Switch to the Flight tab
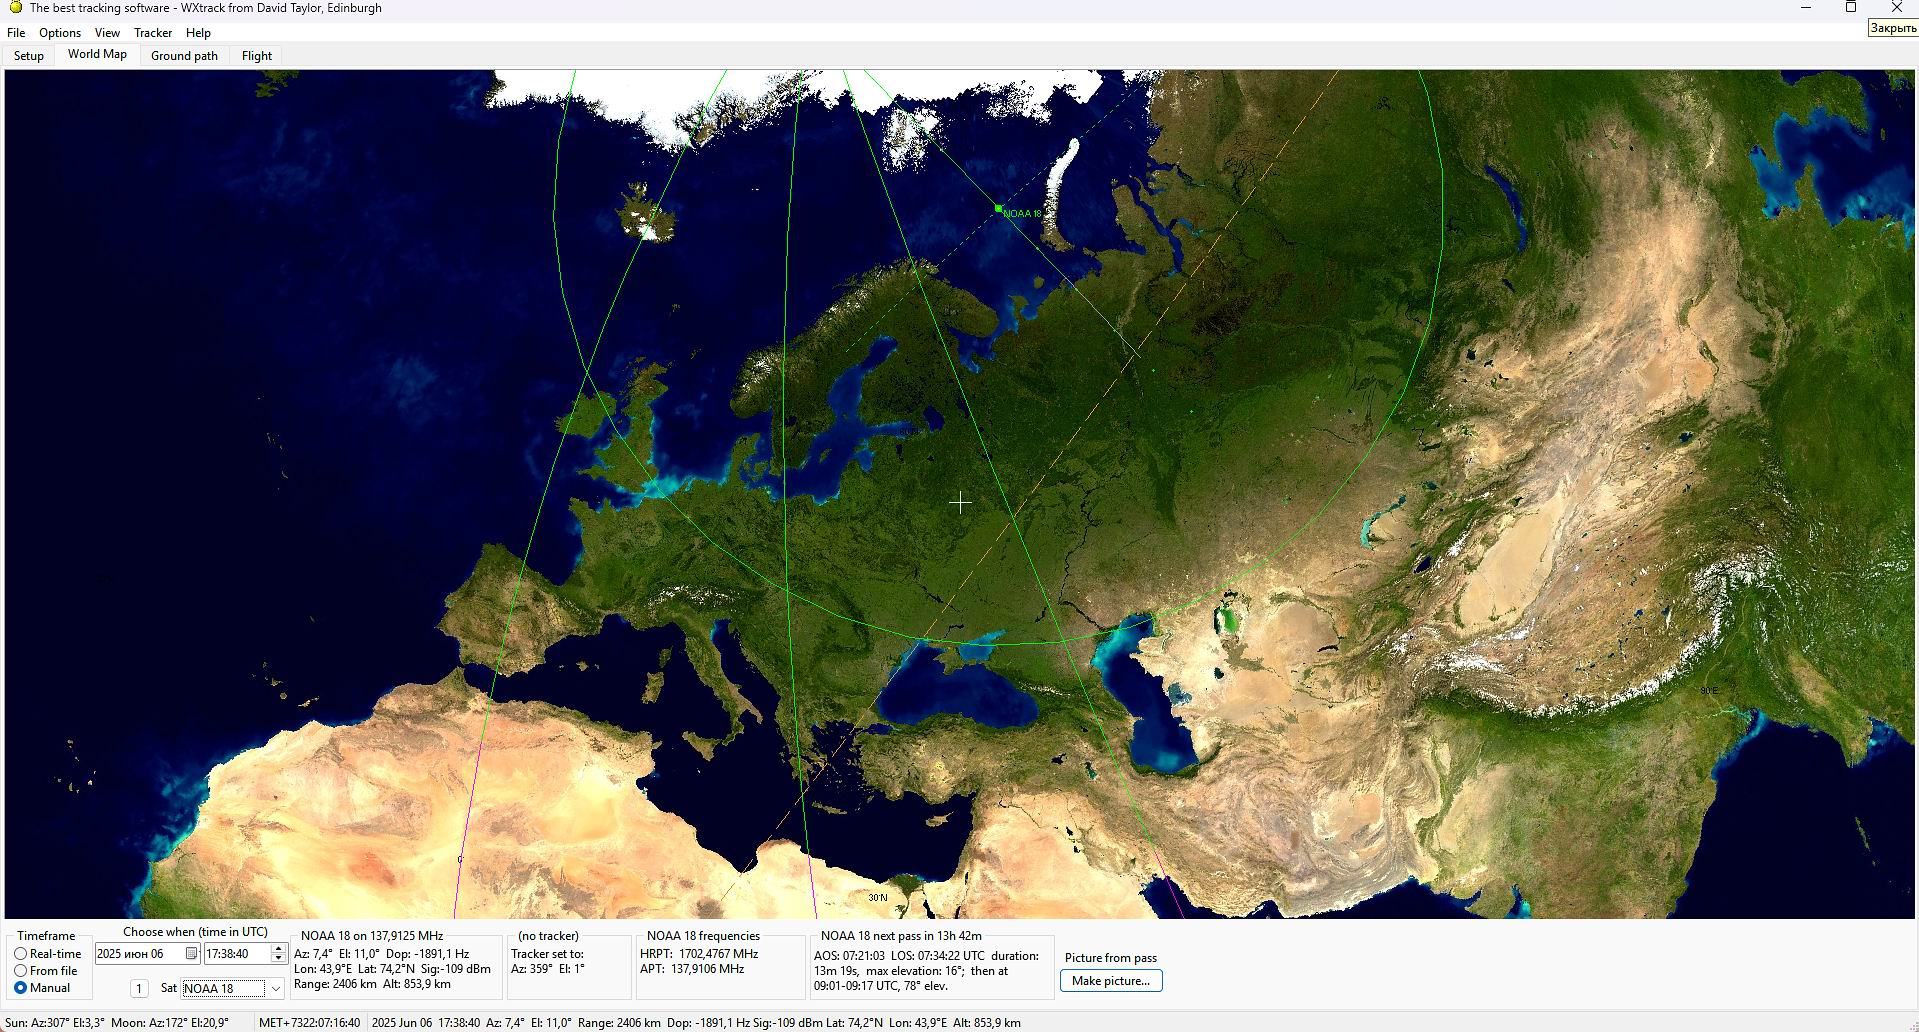This screenshot has width=1919, height=1032. (257, 56)
